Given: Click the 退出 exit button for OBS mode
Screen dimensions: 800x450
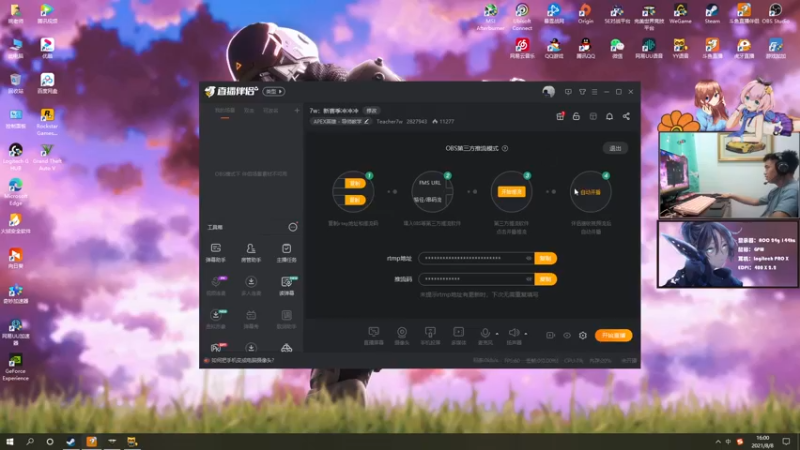Looking at the screenshot, I should click(x=615, y=148).
